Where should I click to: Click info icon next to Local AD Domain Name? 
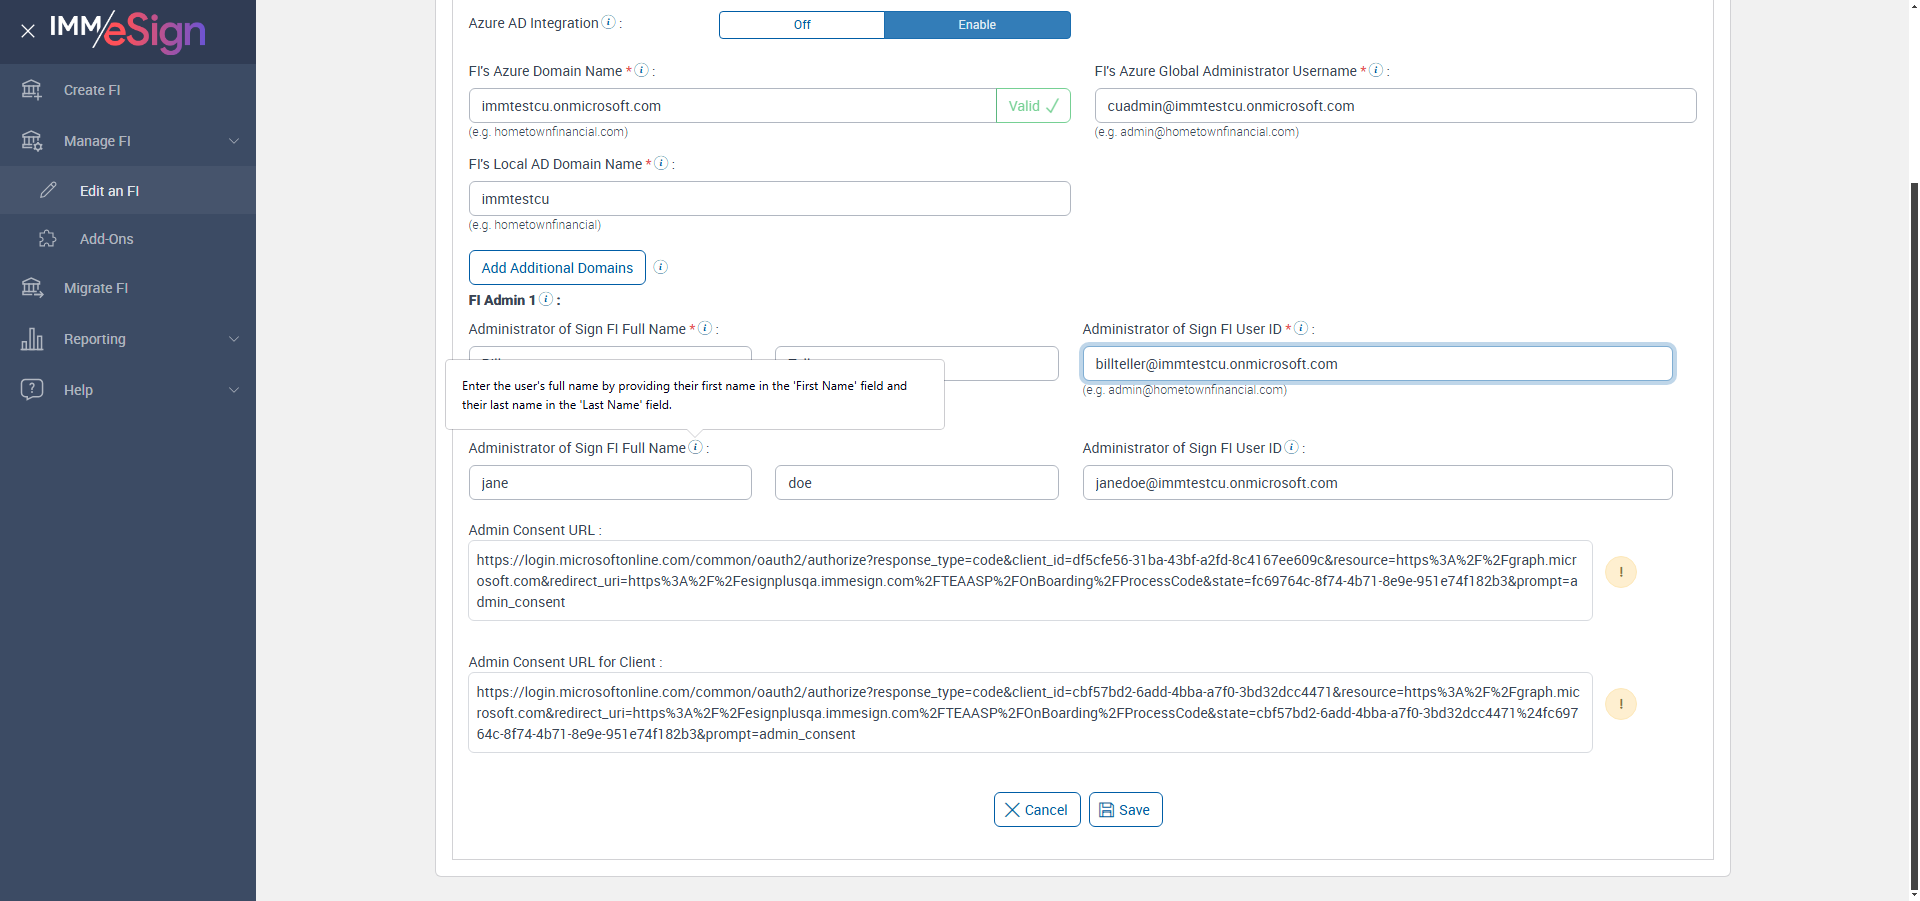click(x=661, y=164)
